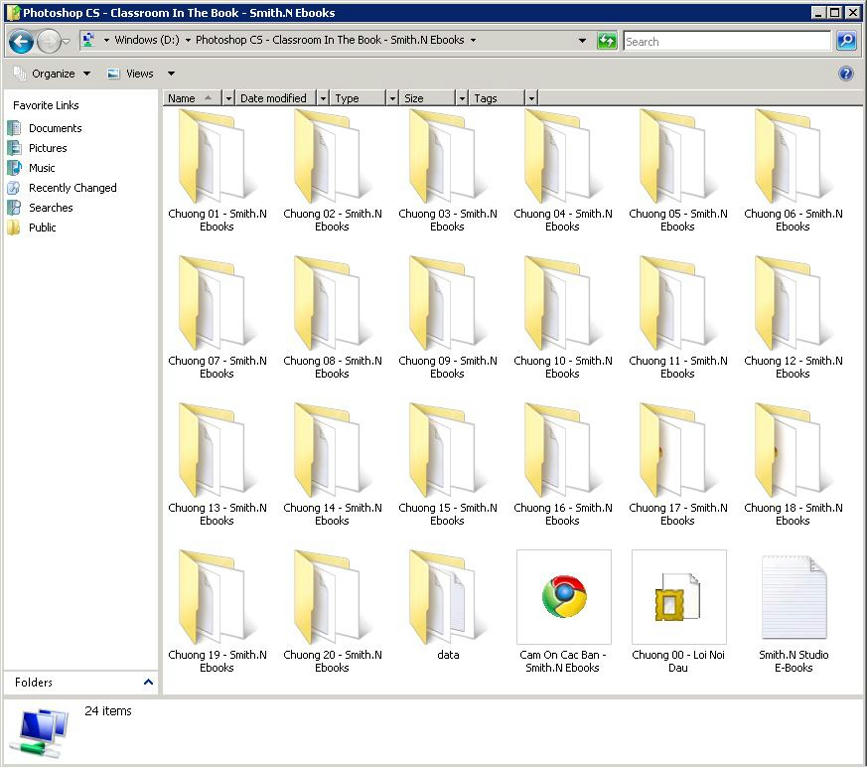The image size is (867, 768).
Task: Open the Name column dropdown arrow
Action: 228,98
